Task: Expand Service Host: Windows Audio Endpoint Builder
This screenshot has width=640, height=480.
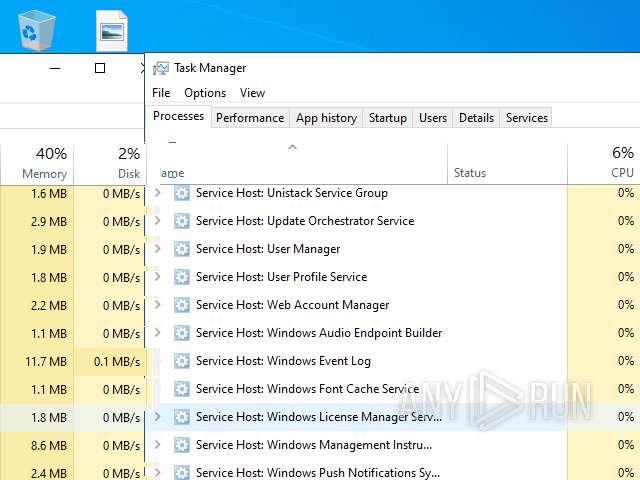Action: click(158, 333)
